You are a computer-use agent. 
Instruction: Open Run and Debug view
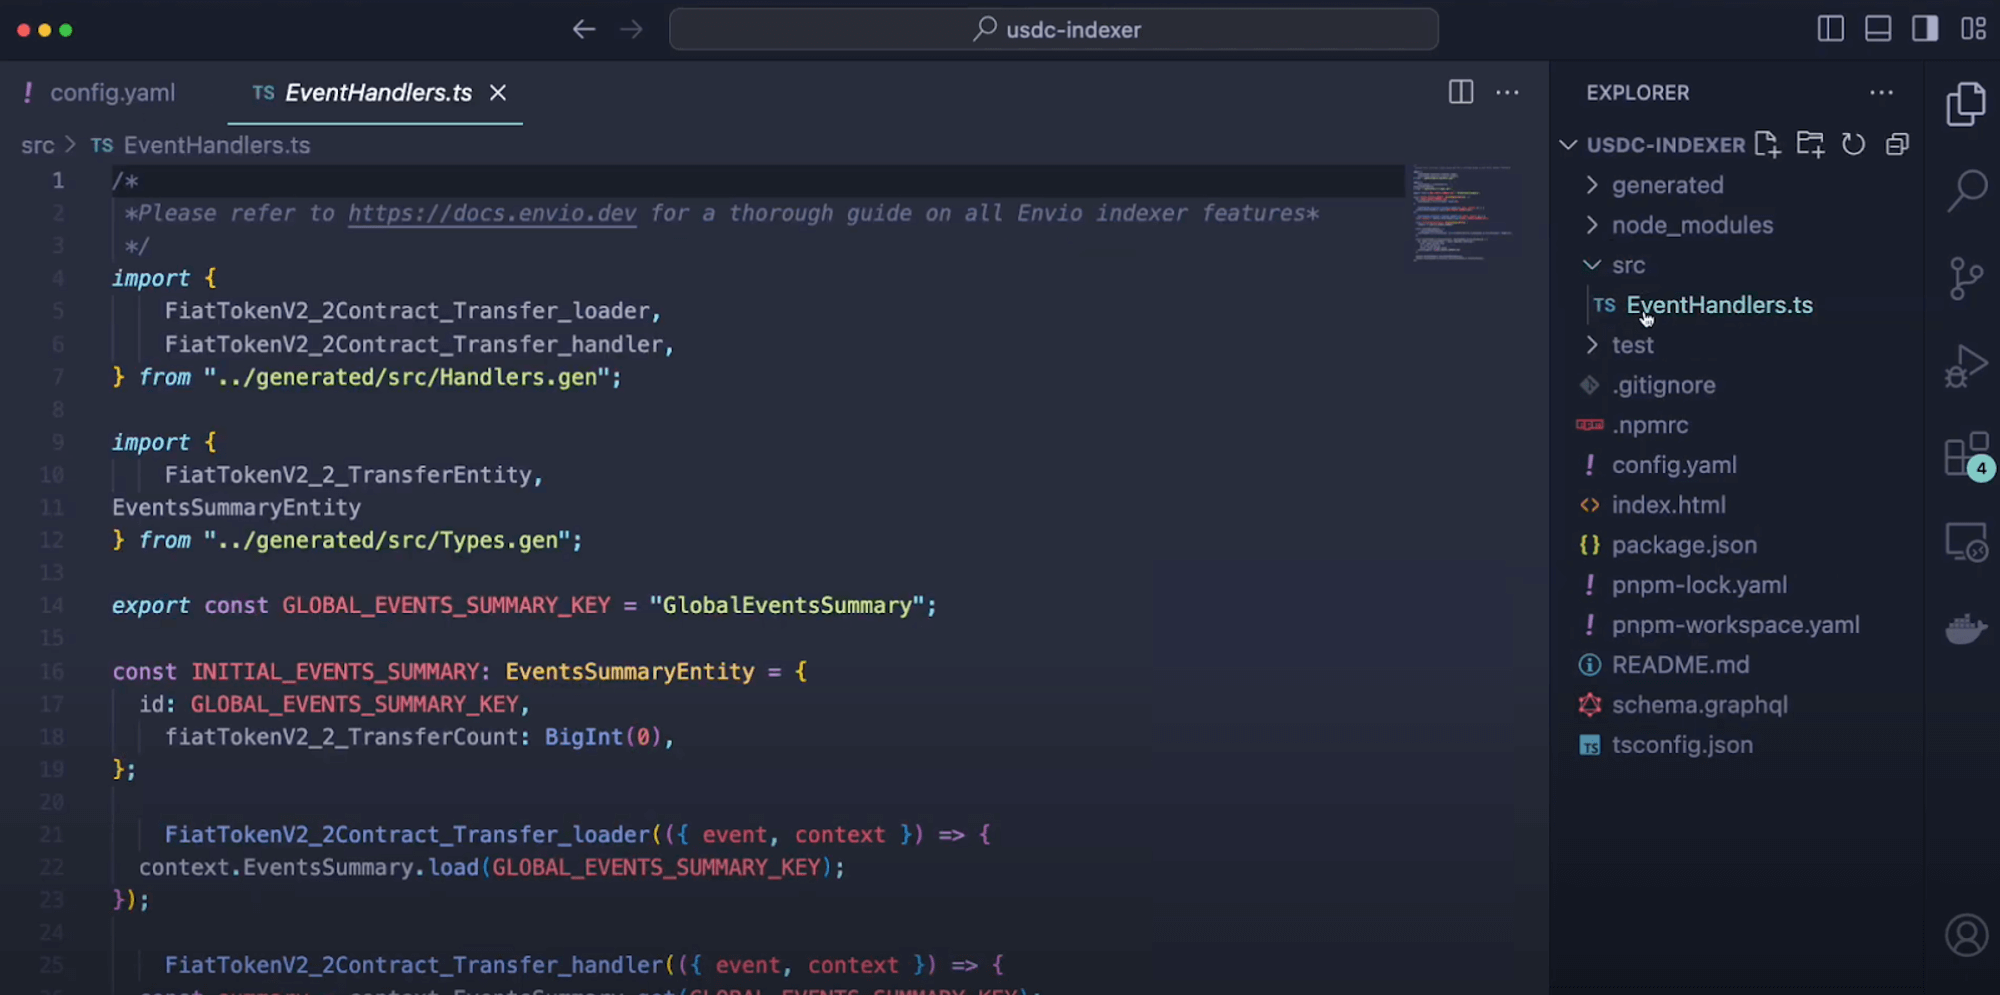tap(1965, 366)
